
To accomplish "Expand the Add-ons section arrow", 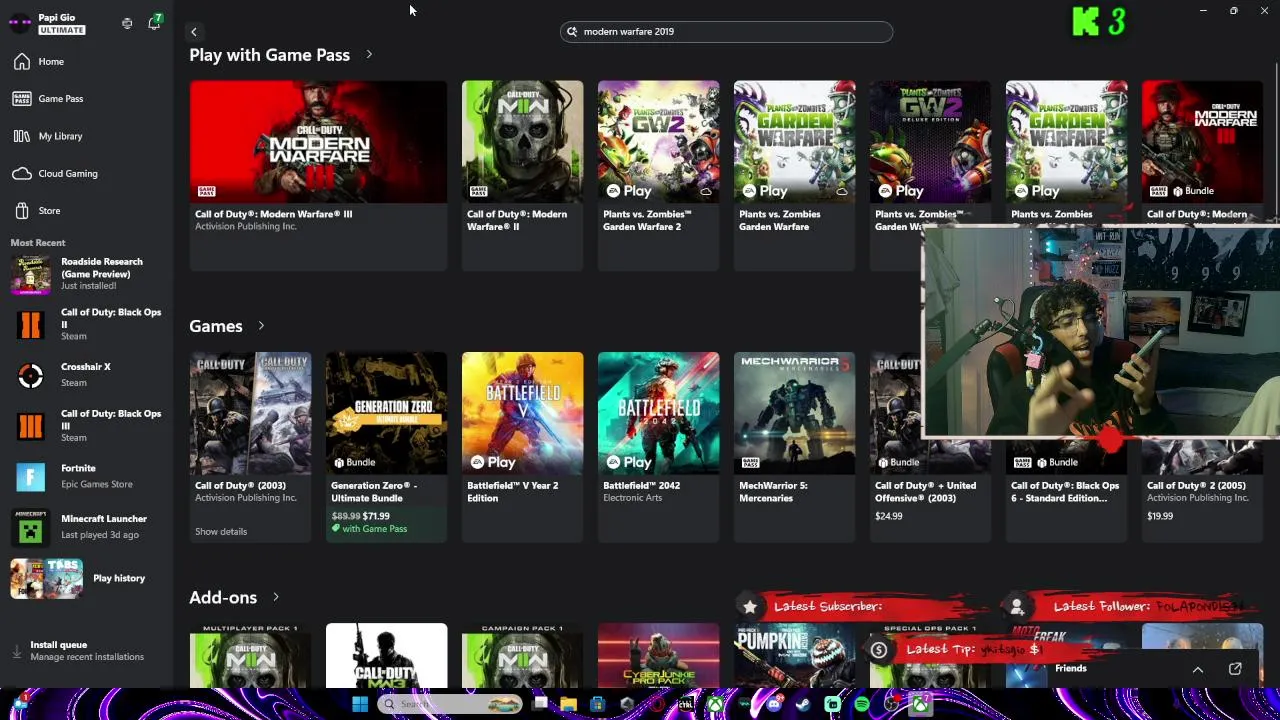I will tap(276, 597).
